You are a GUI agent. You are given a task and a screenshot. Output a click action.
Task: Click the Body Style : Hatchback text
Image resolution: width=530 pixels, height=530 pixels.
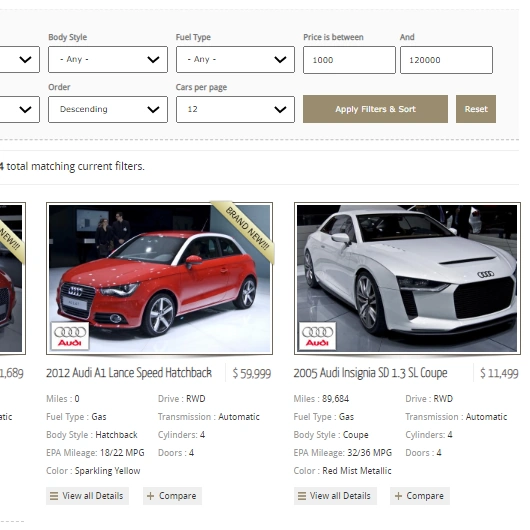92,435
